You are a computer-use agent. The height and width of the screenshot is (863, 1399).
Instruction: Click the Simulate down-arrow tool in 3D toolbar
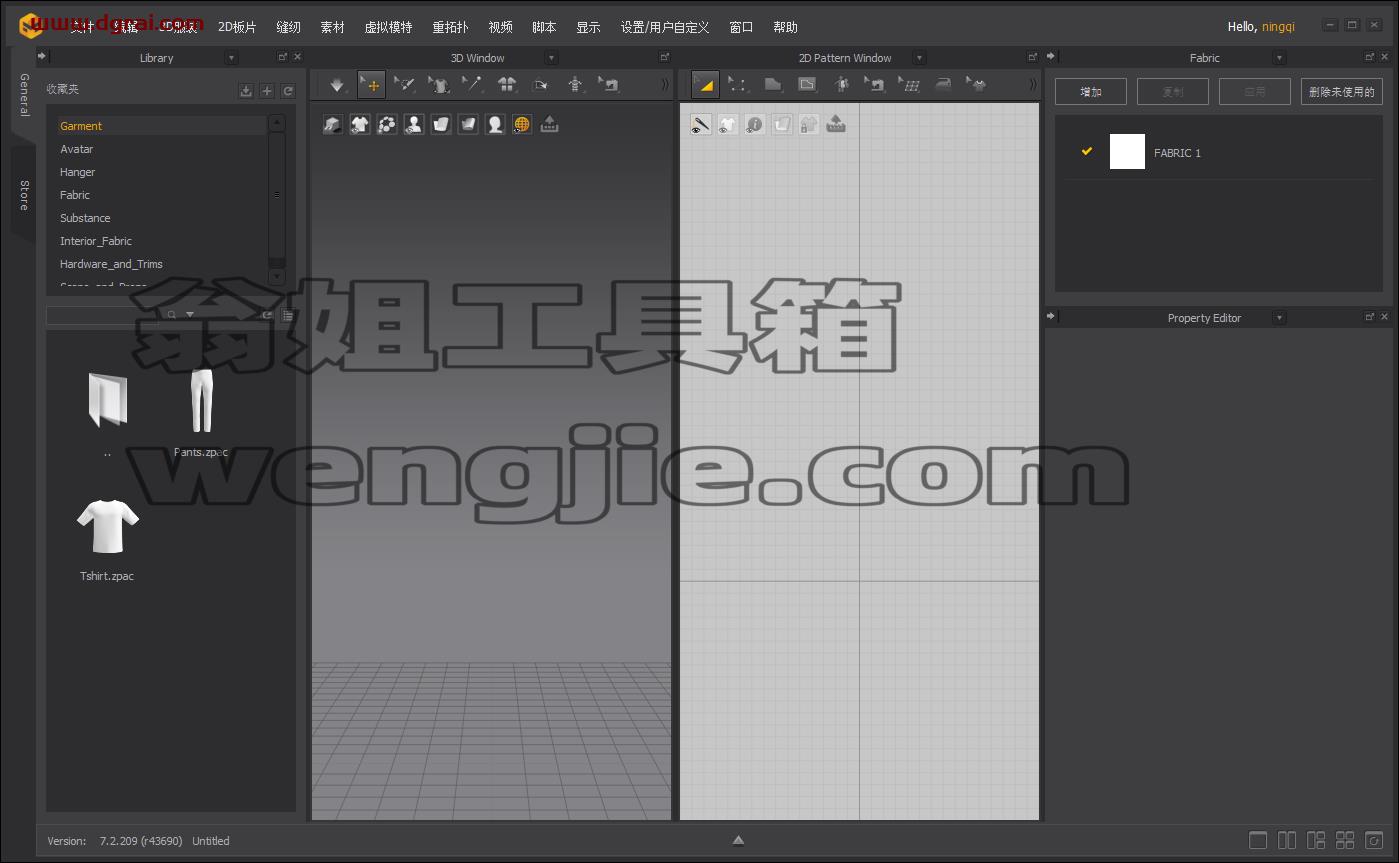pyautogui.click(x=338, y=85)
